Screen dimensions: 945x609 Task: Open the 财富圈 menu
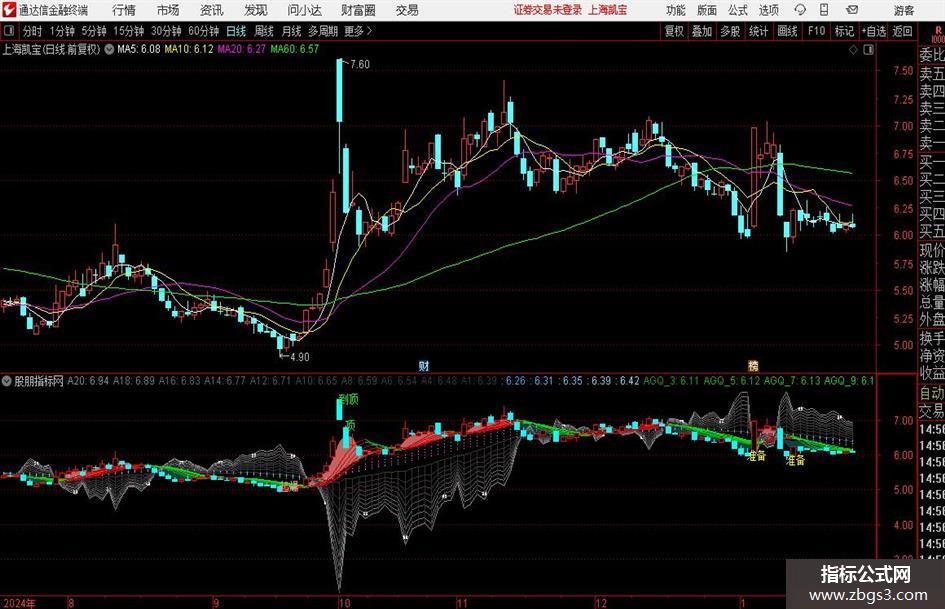[x=358, y=10]
